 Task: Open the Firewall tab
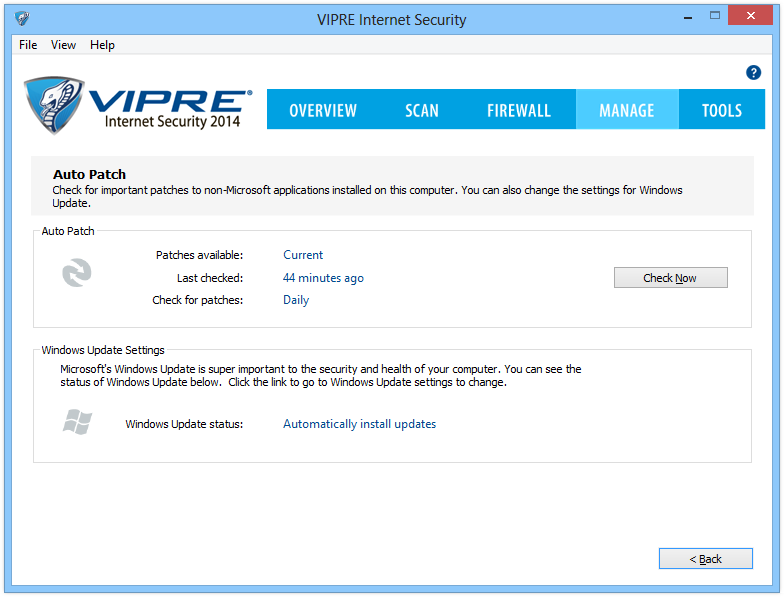(x=518, y=110)
